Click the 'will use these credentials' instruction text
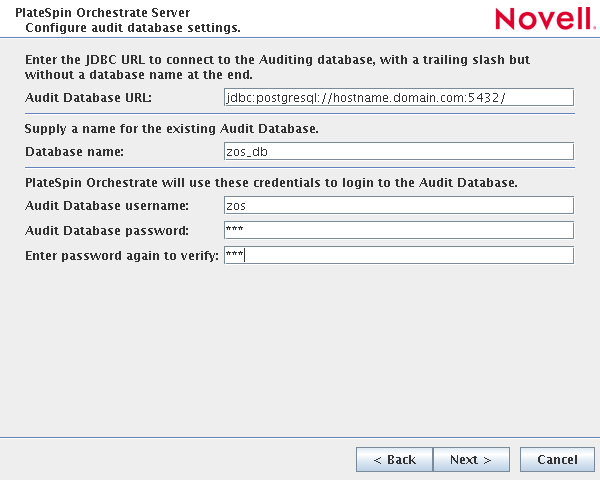600x480 pixels. tap(270, 183)
